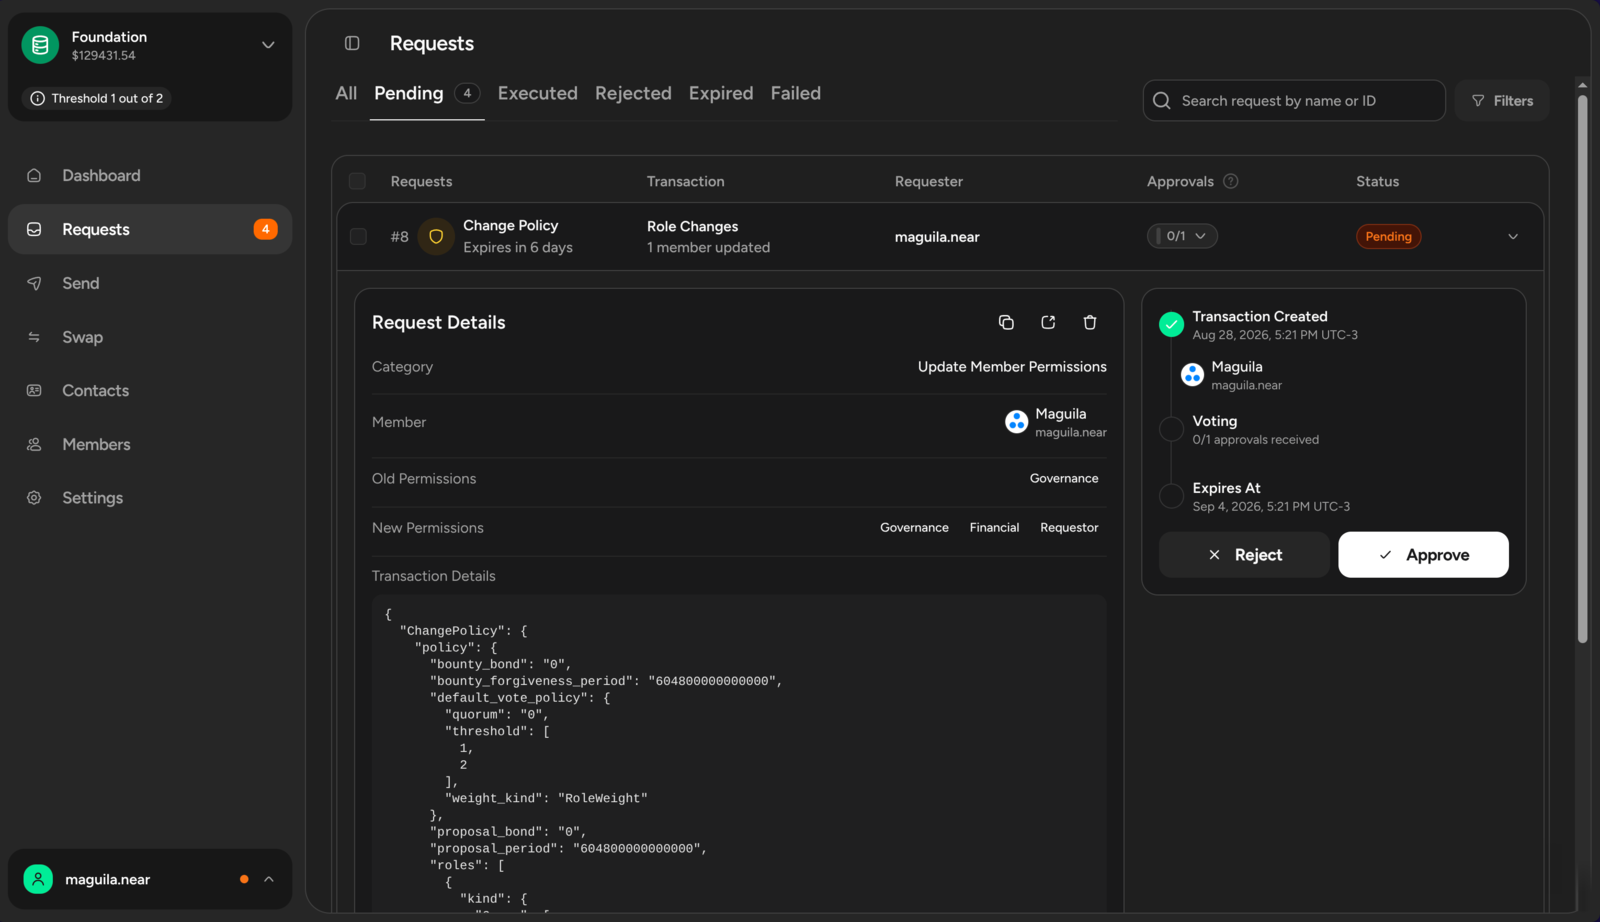1600x922 pixels.
Task: Copy request details with copy icon
Action: [x=1006, y=322]
